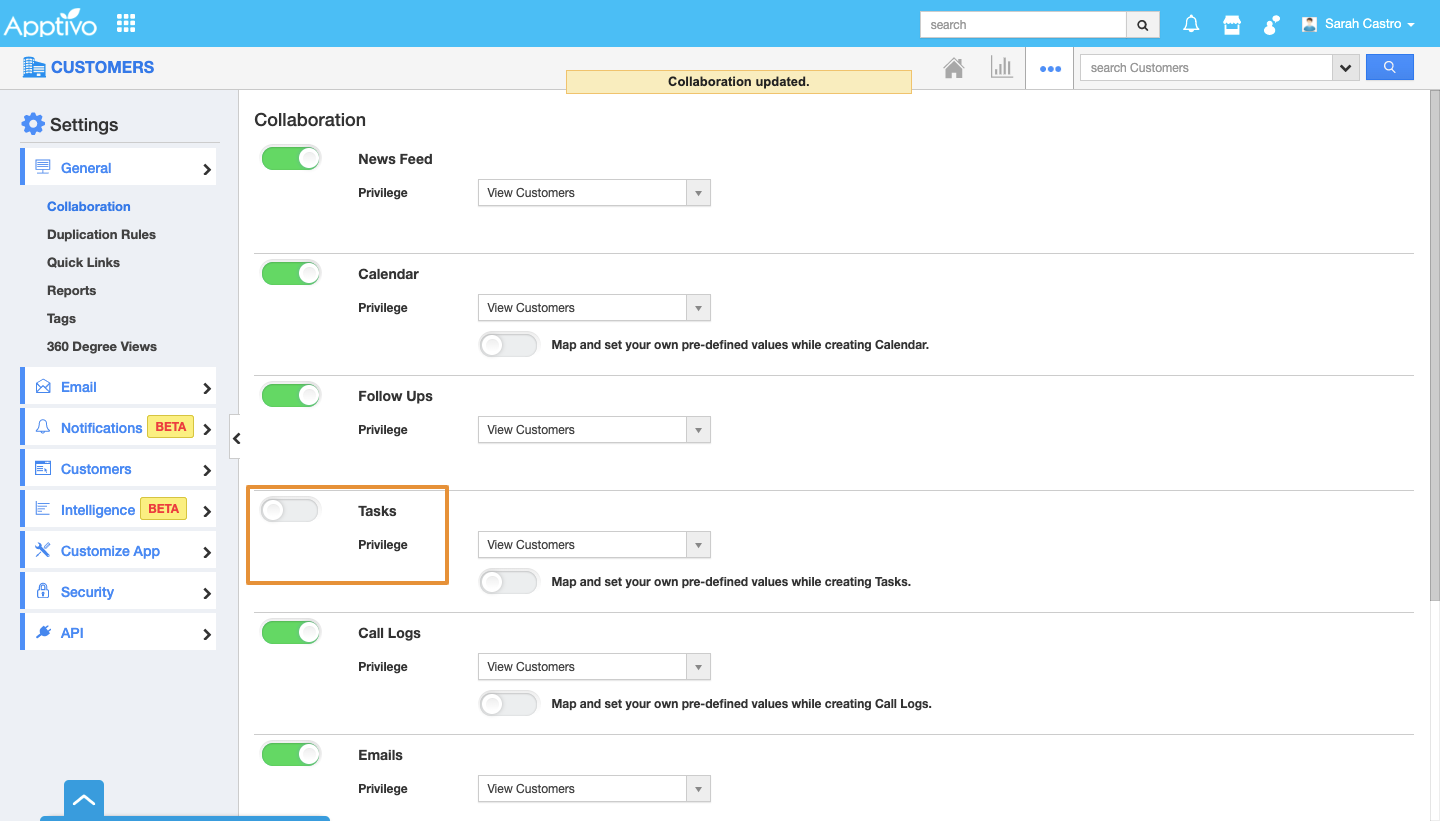
Task: Open the app store icon in header
Action: tap(1232, 25)
